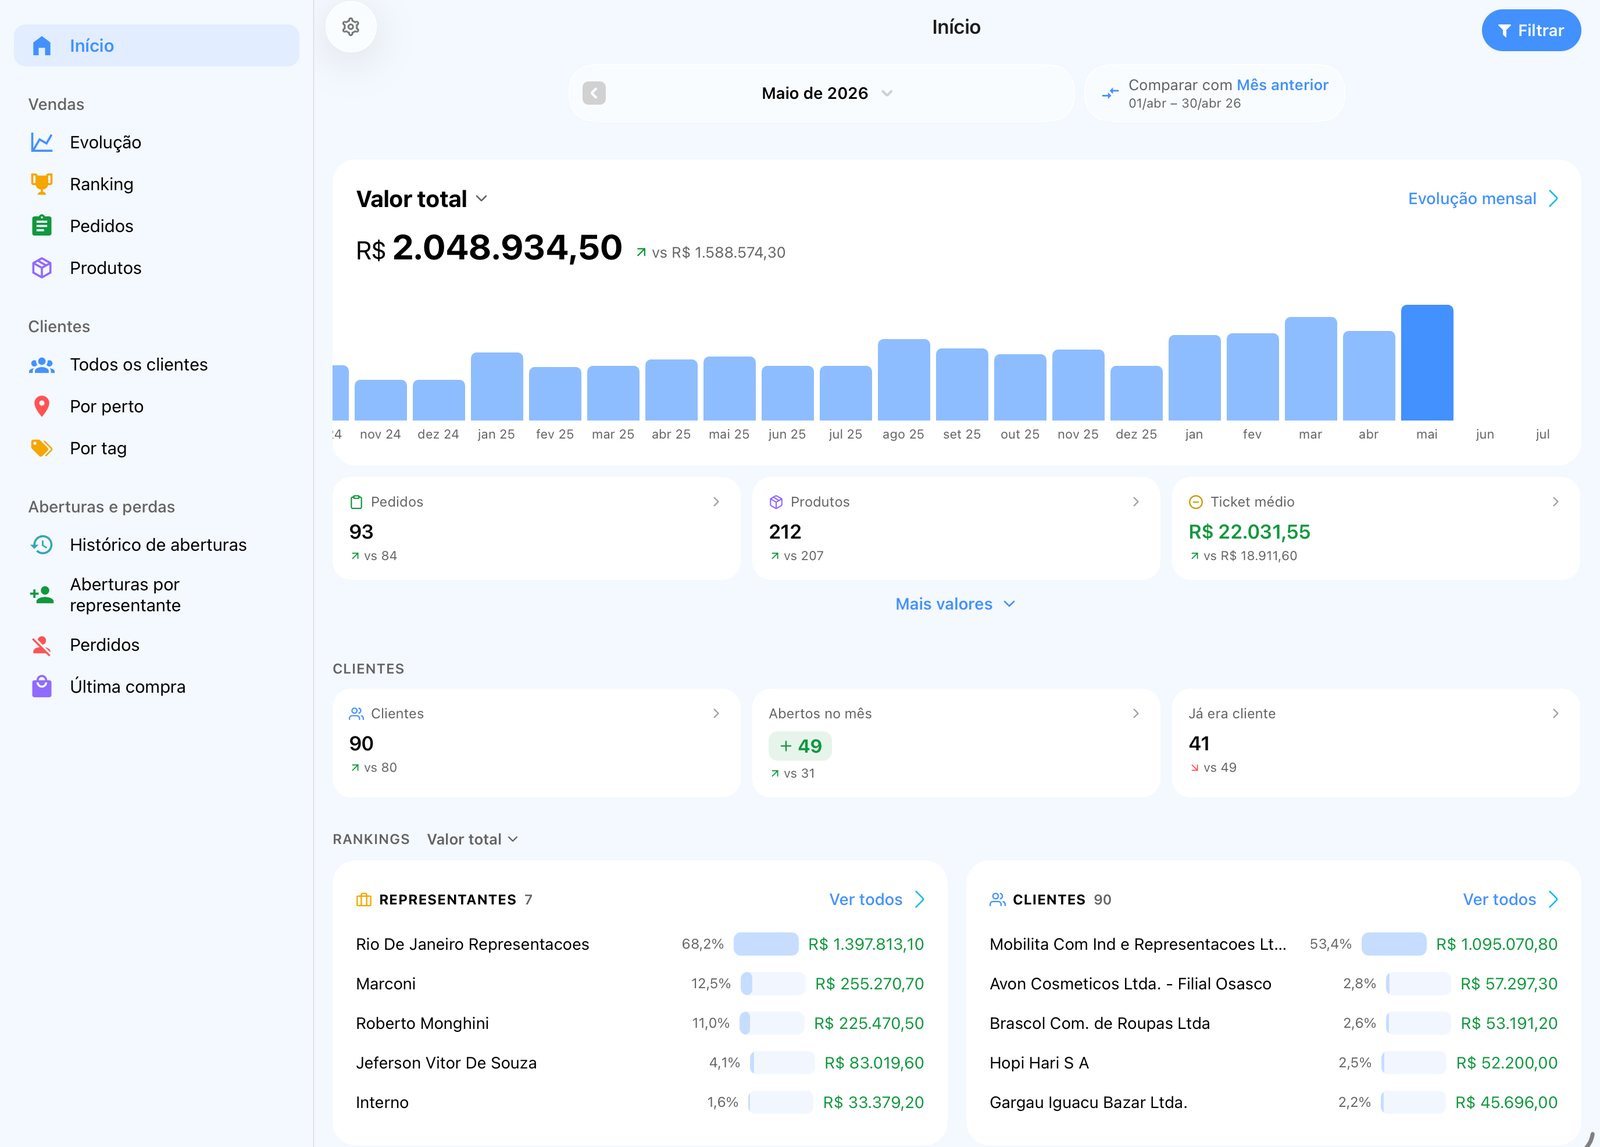Open Abertos no mês card chevron
1600x1147 pixels.
(1136, 714)
